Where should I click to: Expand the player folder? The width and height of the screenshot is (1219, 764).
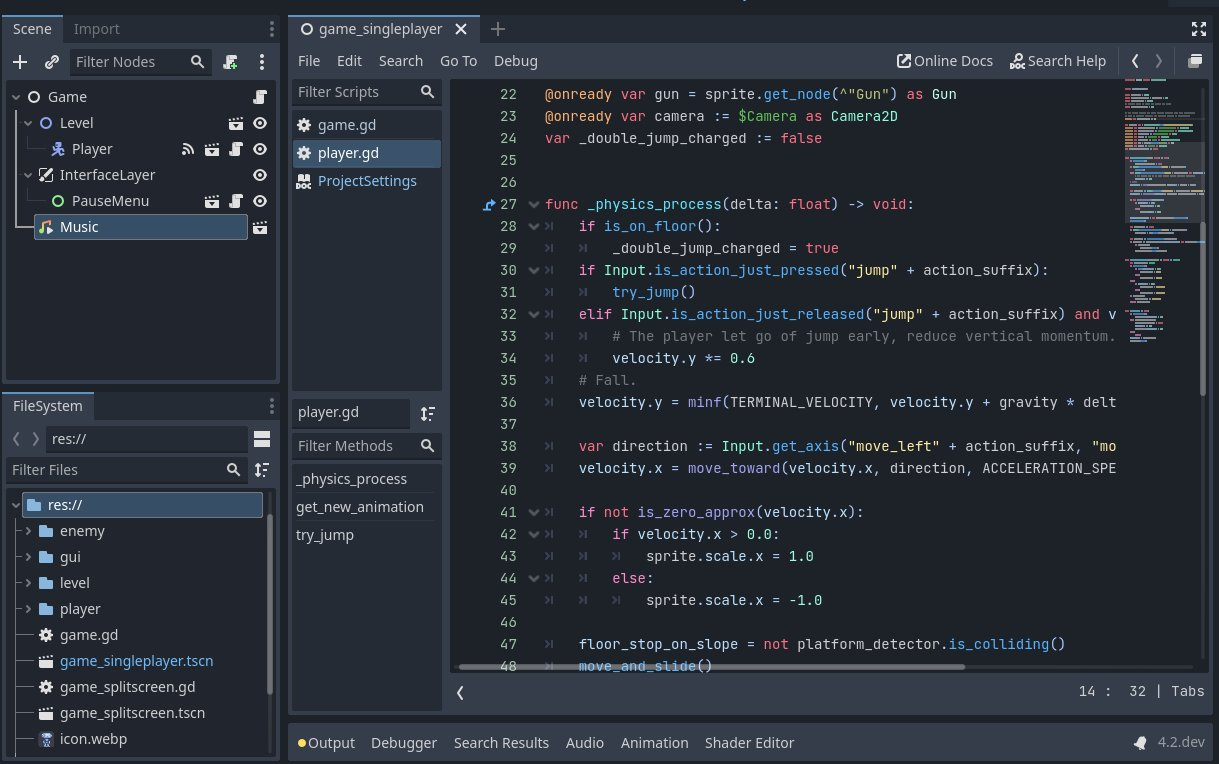[x=28, y=609]
